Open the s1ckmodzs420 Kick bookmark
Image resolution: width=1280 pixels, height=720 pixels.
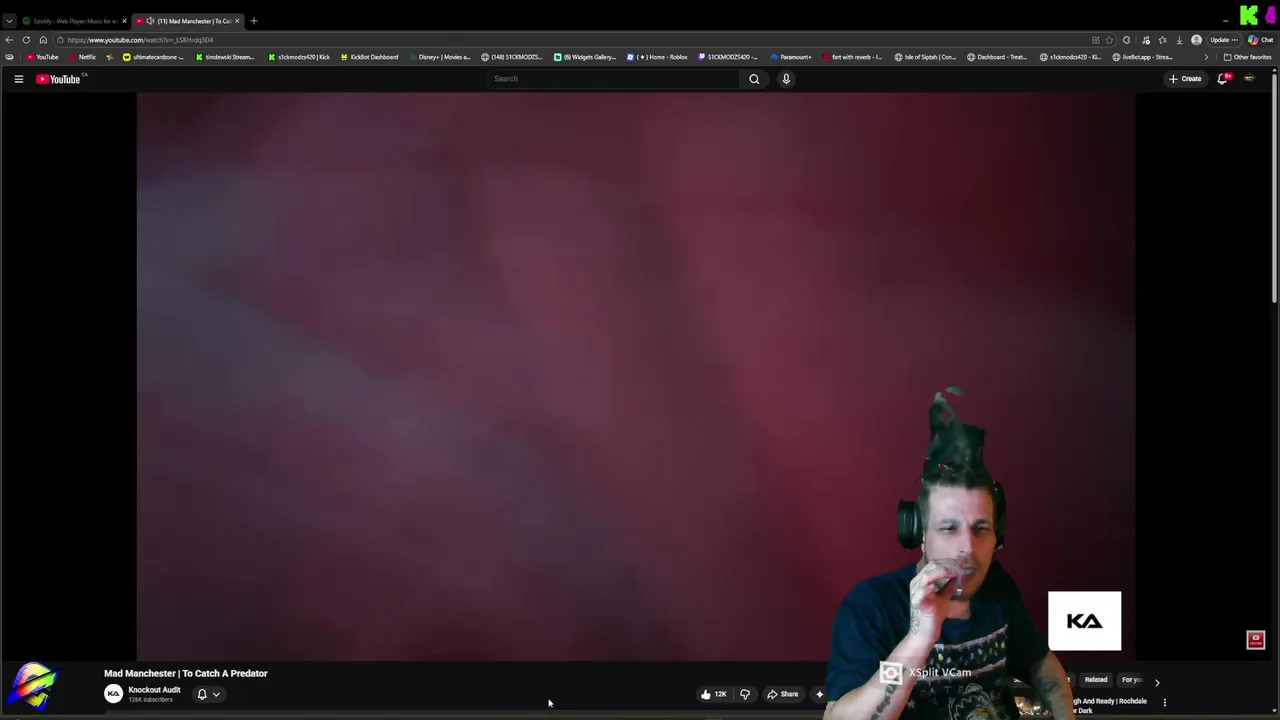299,57
